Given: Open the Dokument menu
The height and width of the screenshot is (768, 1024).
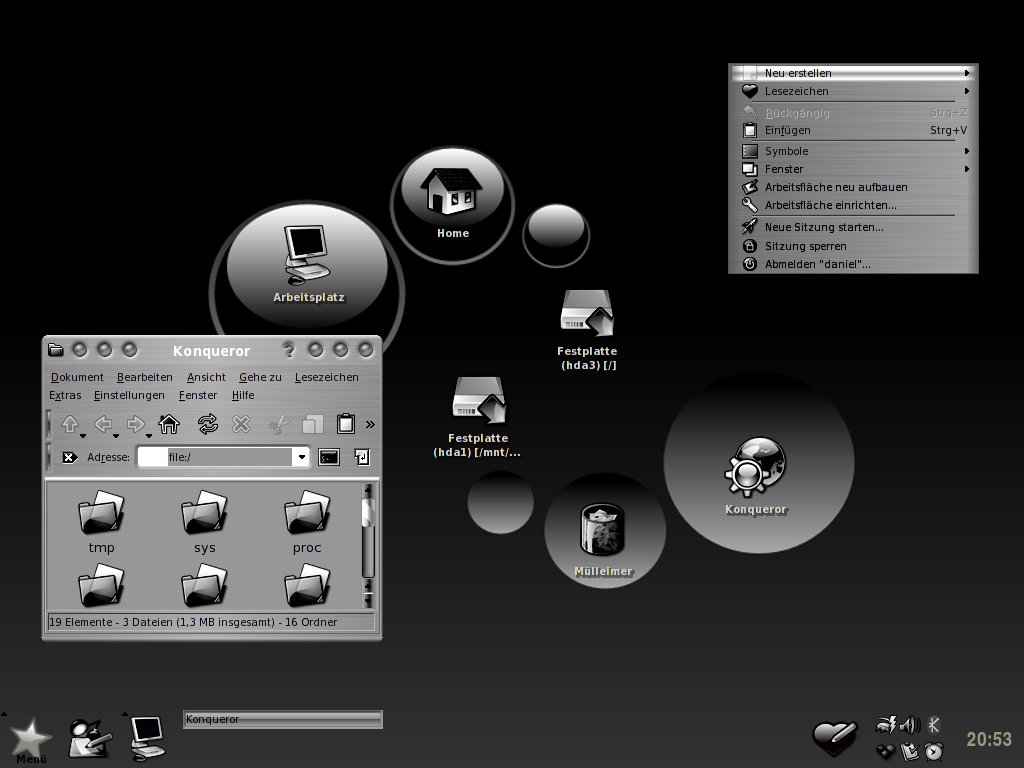Looking at the screenshot, I should [77, 377].
